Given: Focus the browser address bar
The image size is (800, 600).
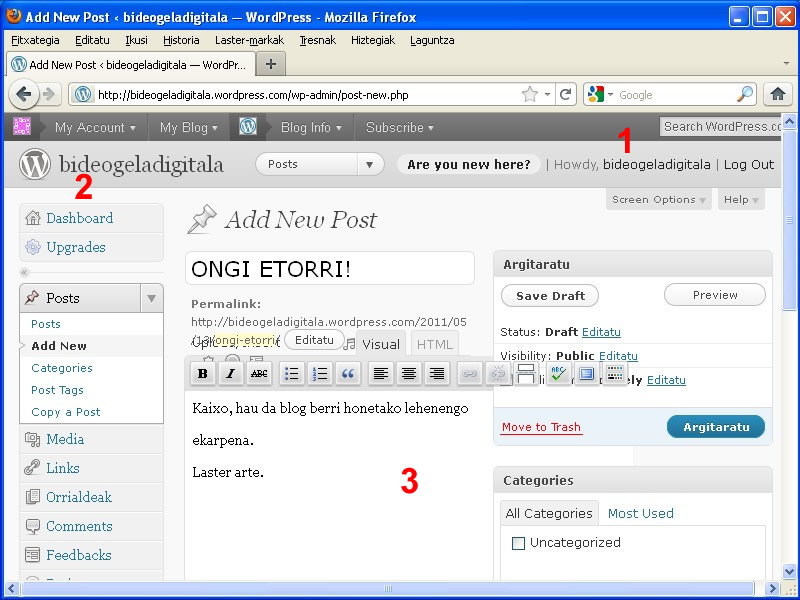Looking at the screenshot, I should 306,95.
